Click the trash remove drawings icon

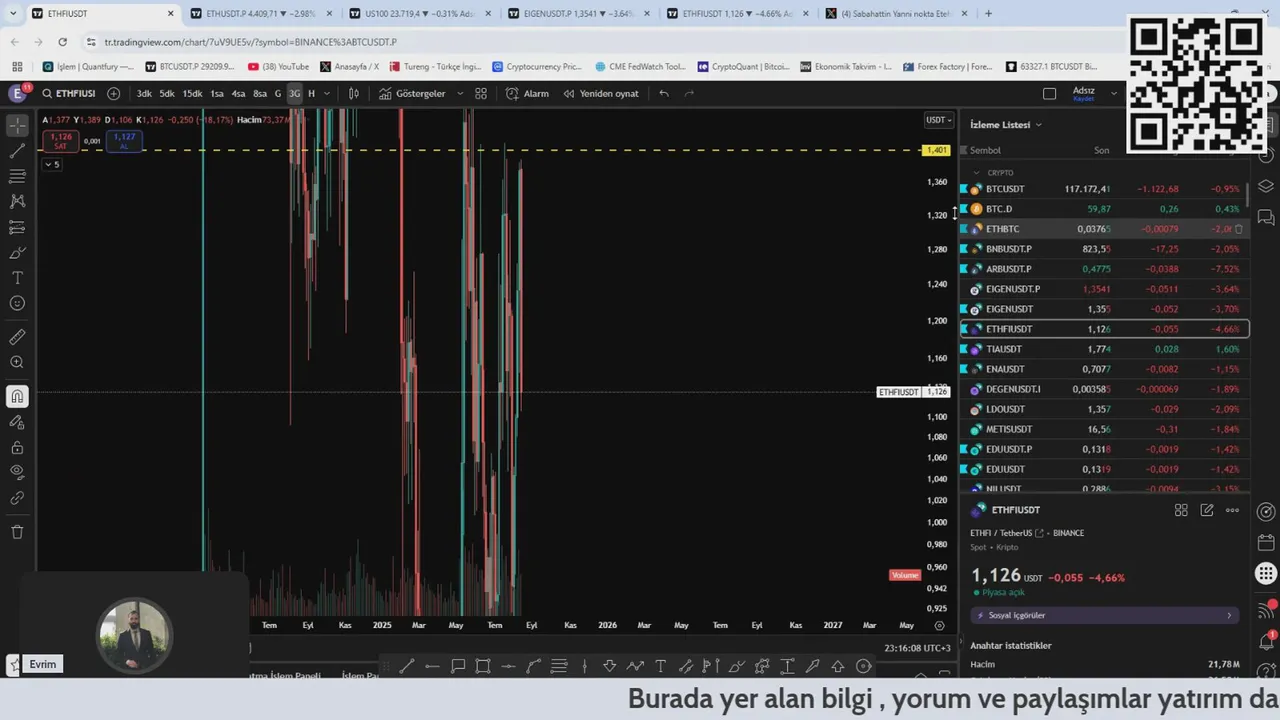(17, 532)
